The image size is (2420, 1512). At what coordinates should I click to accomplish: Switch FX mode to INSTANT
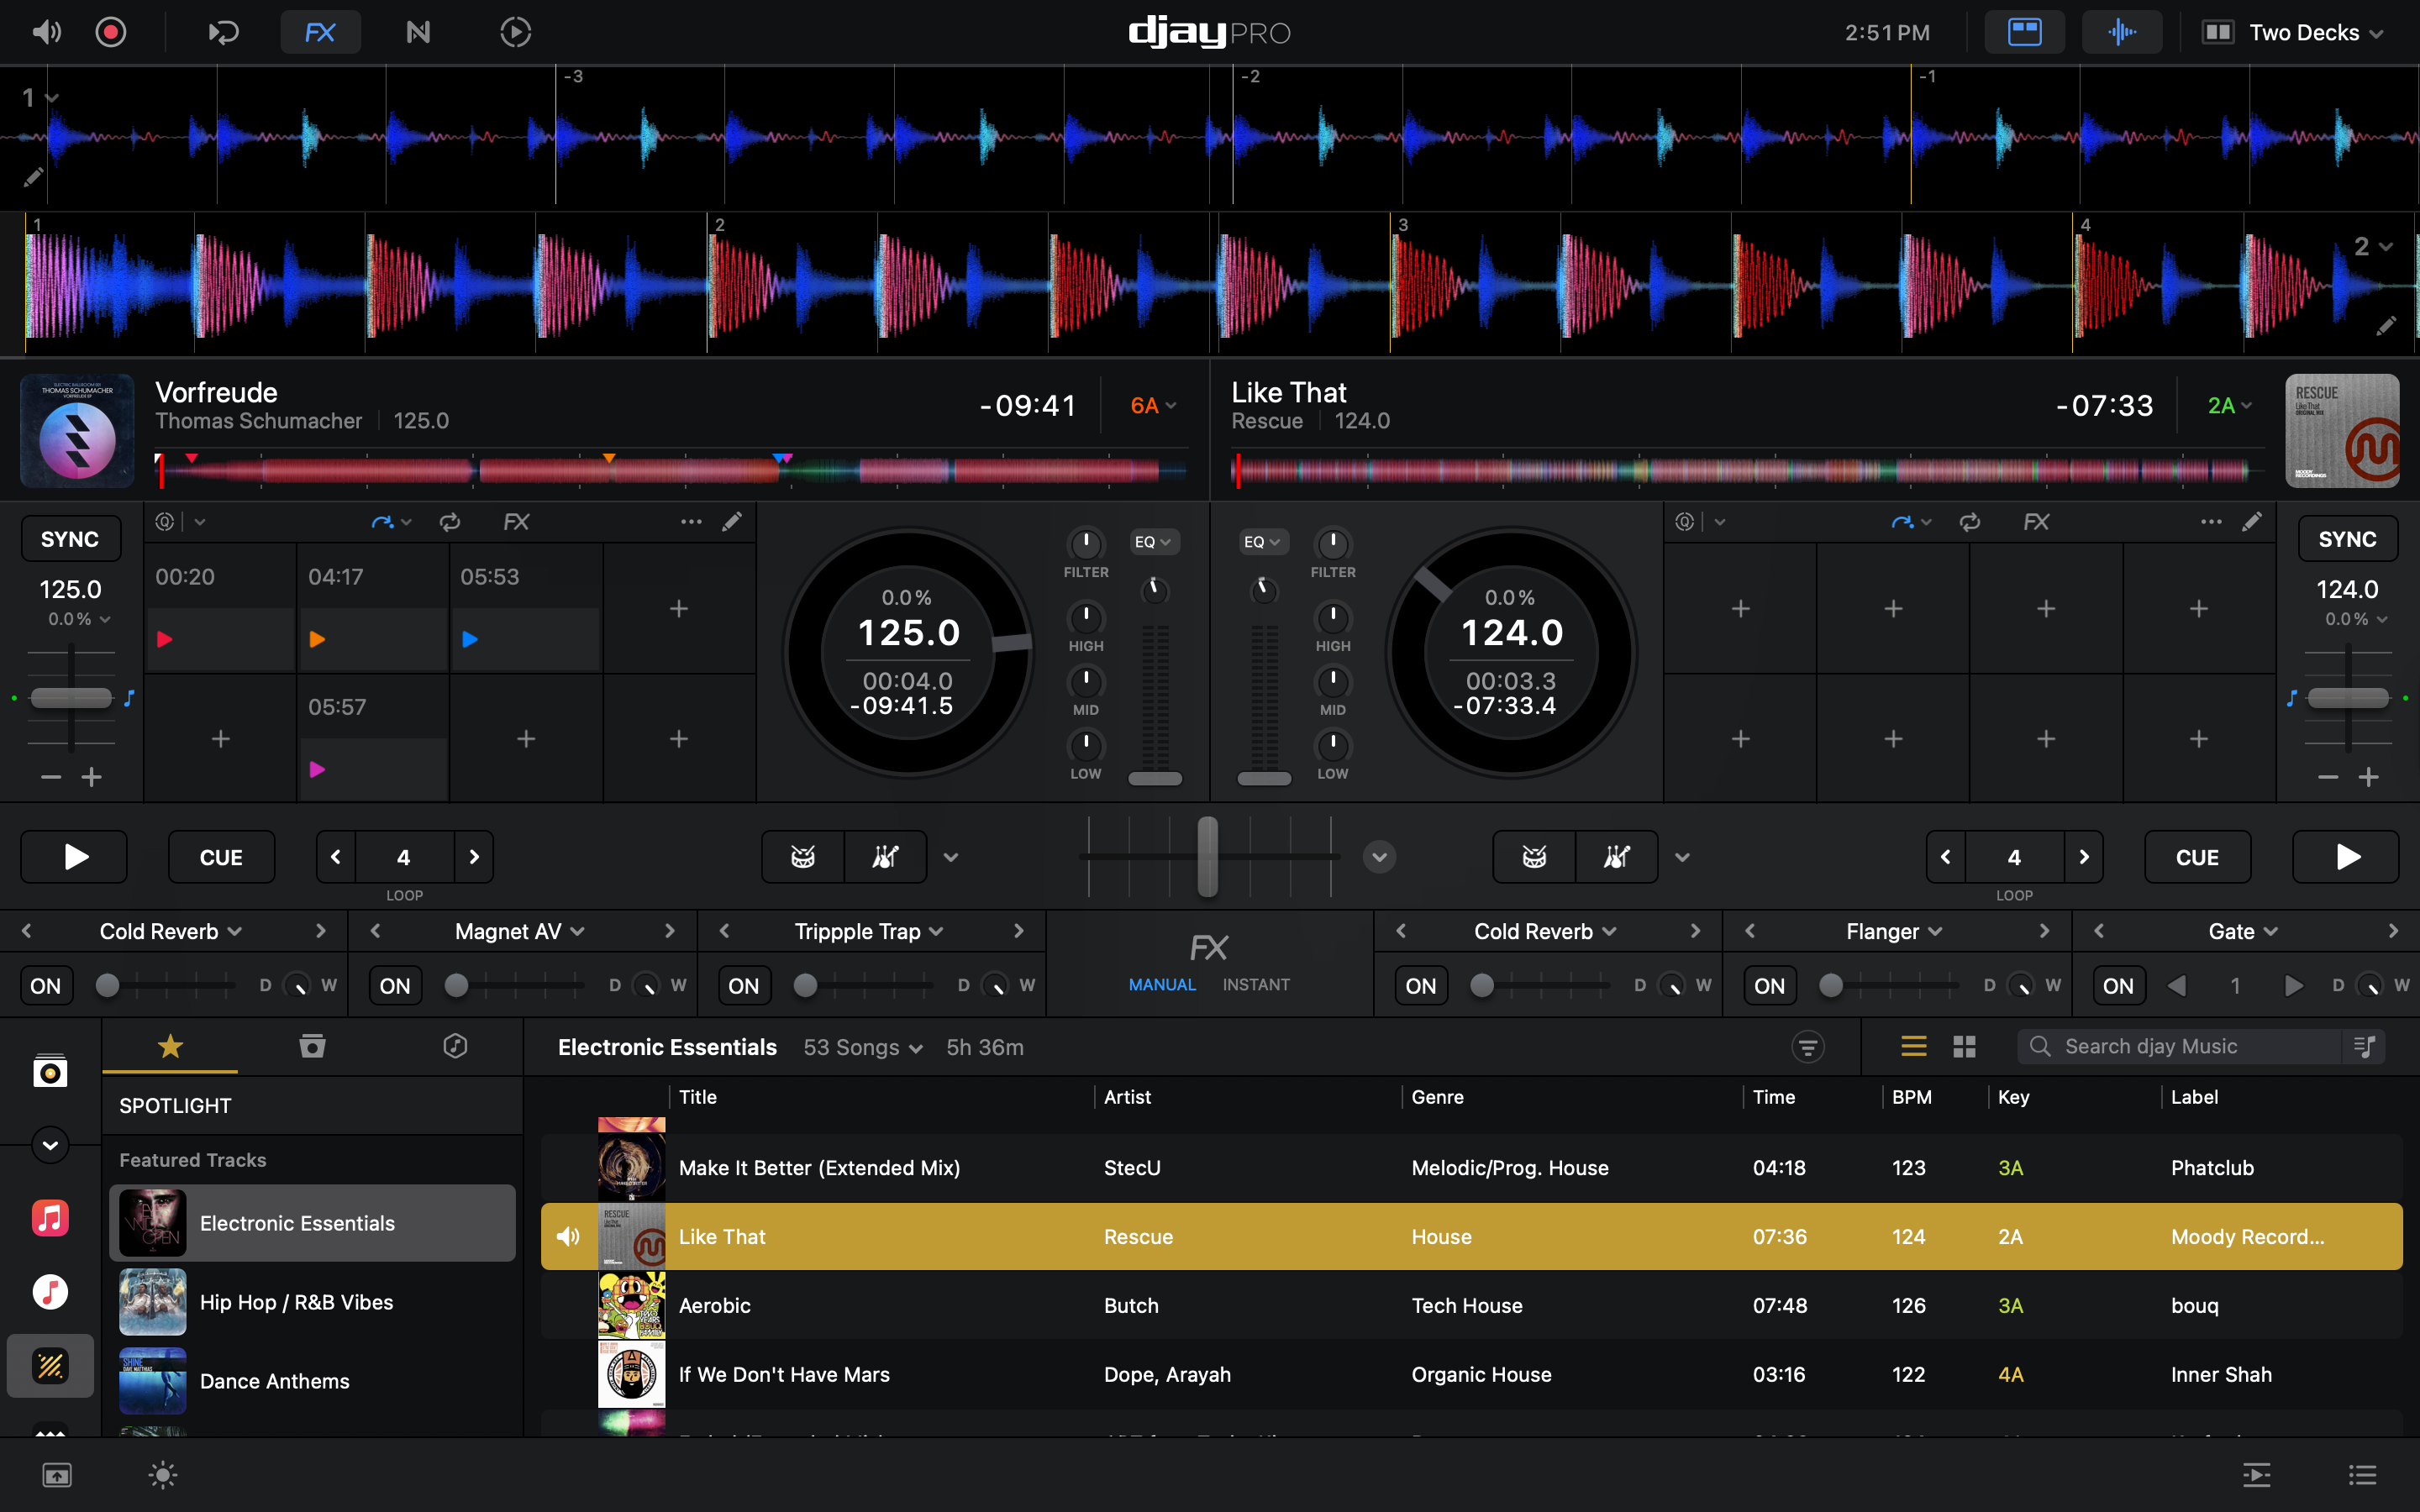click(1255, 985)
